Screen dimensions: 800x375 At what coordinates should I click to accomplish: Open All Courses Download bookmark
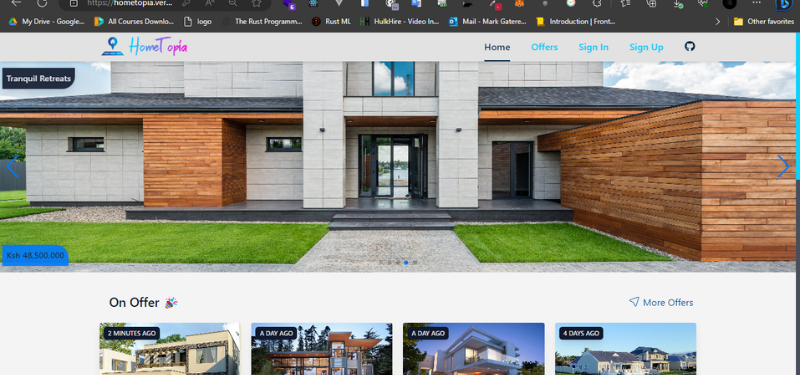[134, 21]
